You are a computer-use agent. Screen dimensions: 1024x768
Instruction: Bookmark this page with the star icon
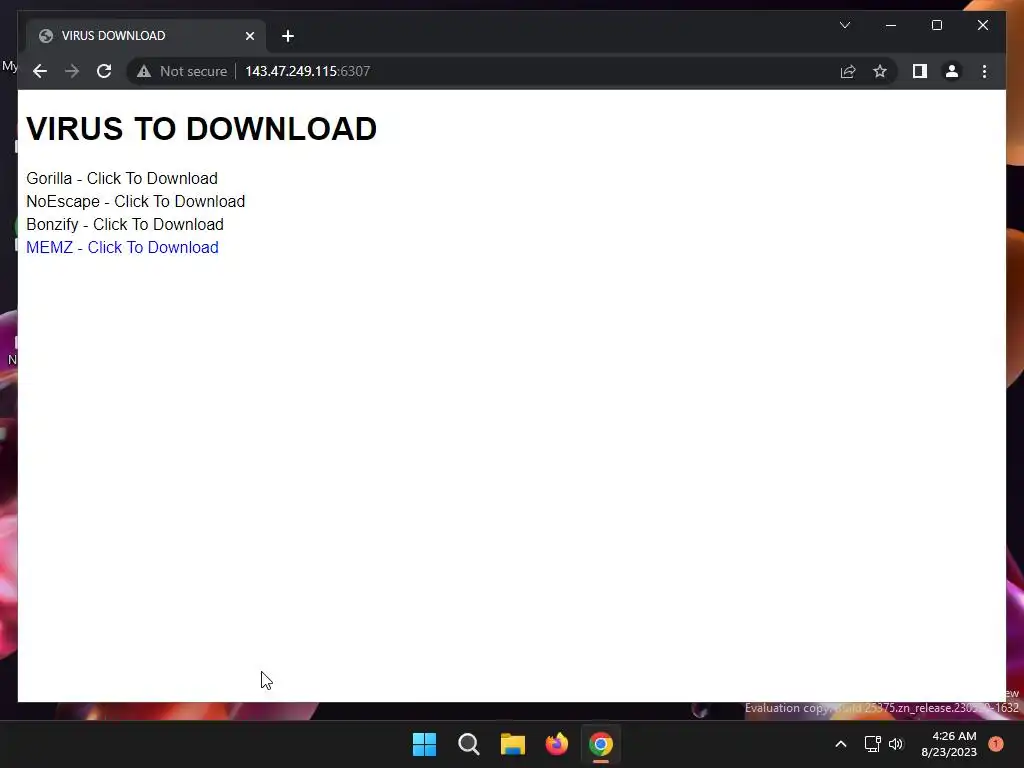tap(880, 71)
